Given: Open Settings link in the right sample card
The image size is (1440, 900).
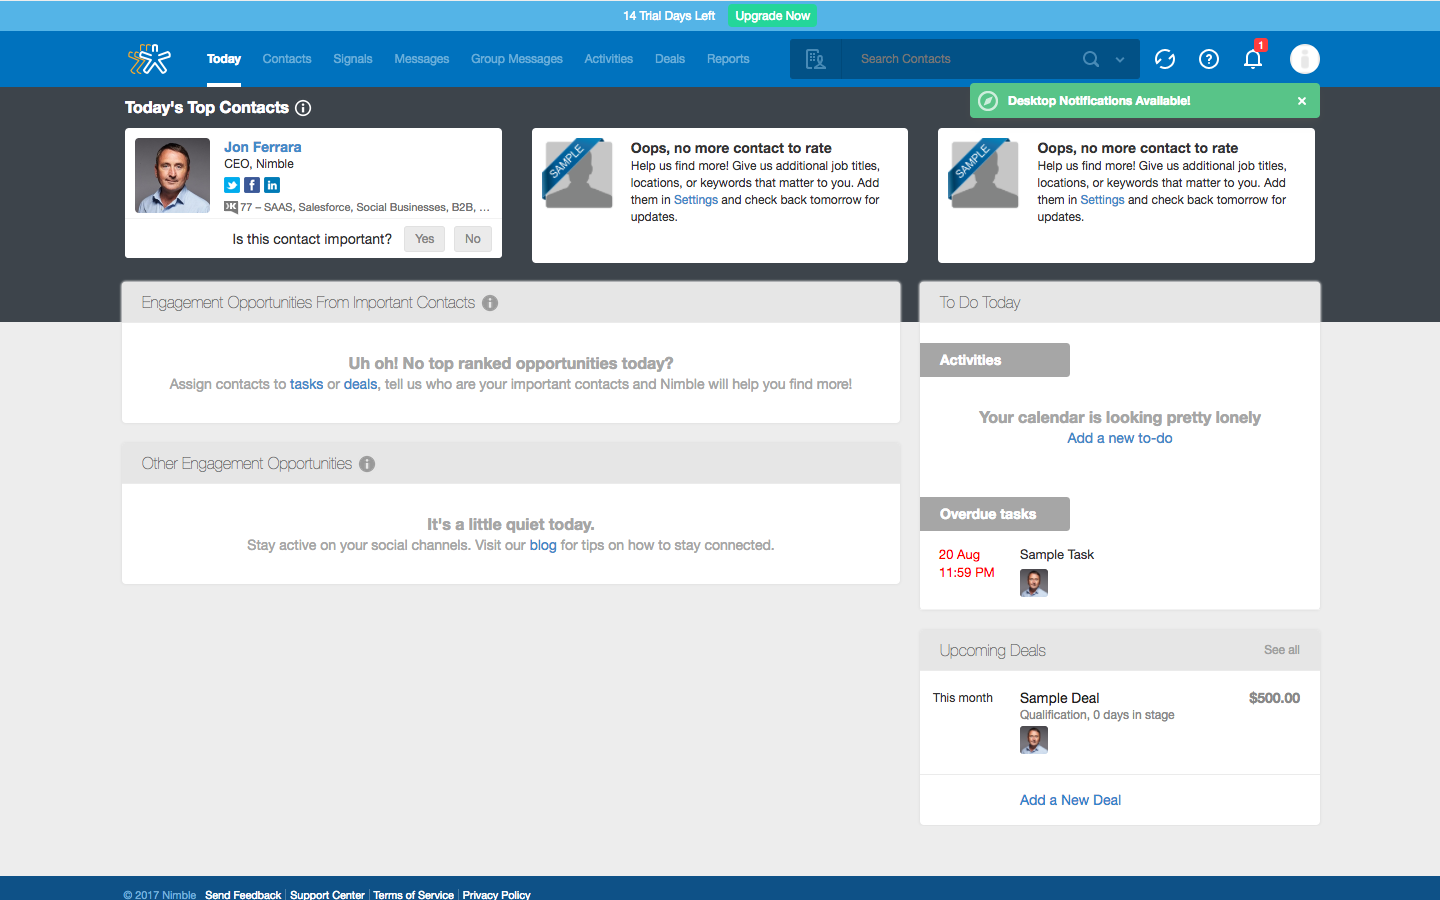Looking at the screenshot, I should [x=1103, y=200].
